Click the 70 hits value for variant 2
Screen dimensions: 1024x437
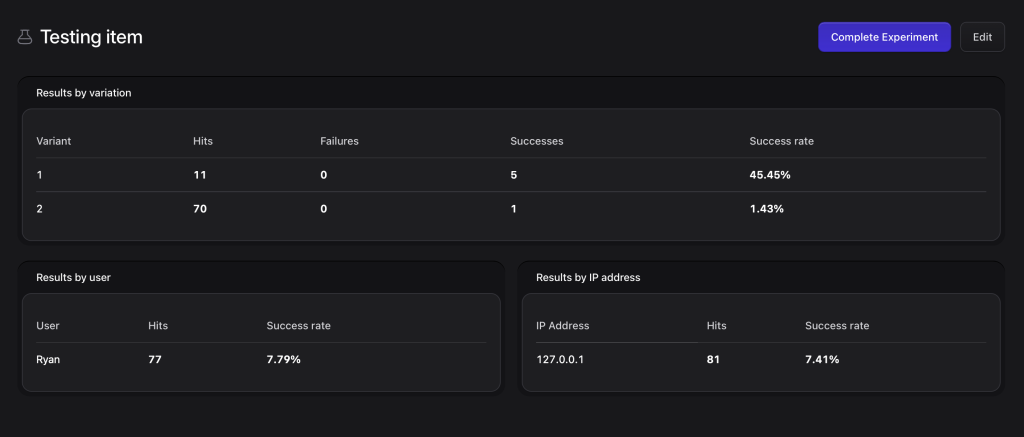(200, 208)
